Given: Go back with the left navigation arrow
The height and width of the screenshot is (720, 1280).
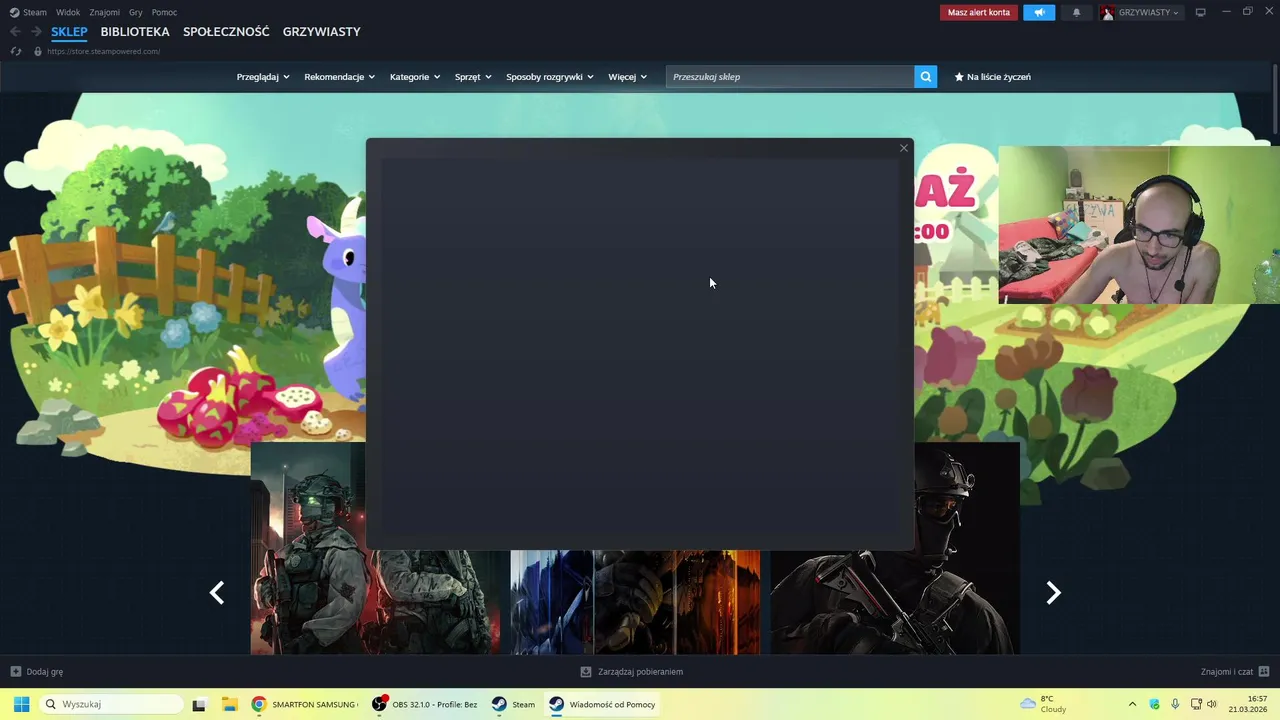Looking at the screenshot, I should click(x=15, y=32).
